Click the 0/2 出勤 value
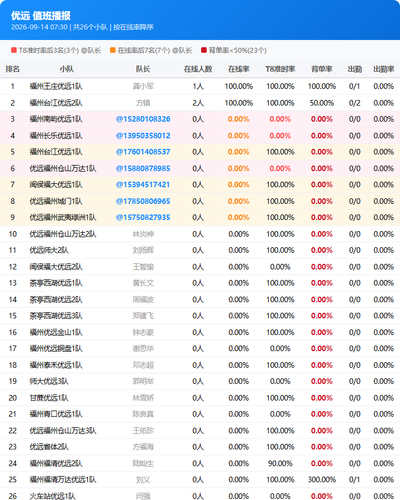The image size is (400, 500). [x=355, y=103]
